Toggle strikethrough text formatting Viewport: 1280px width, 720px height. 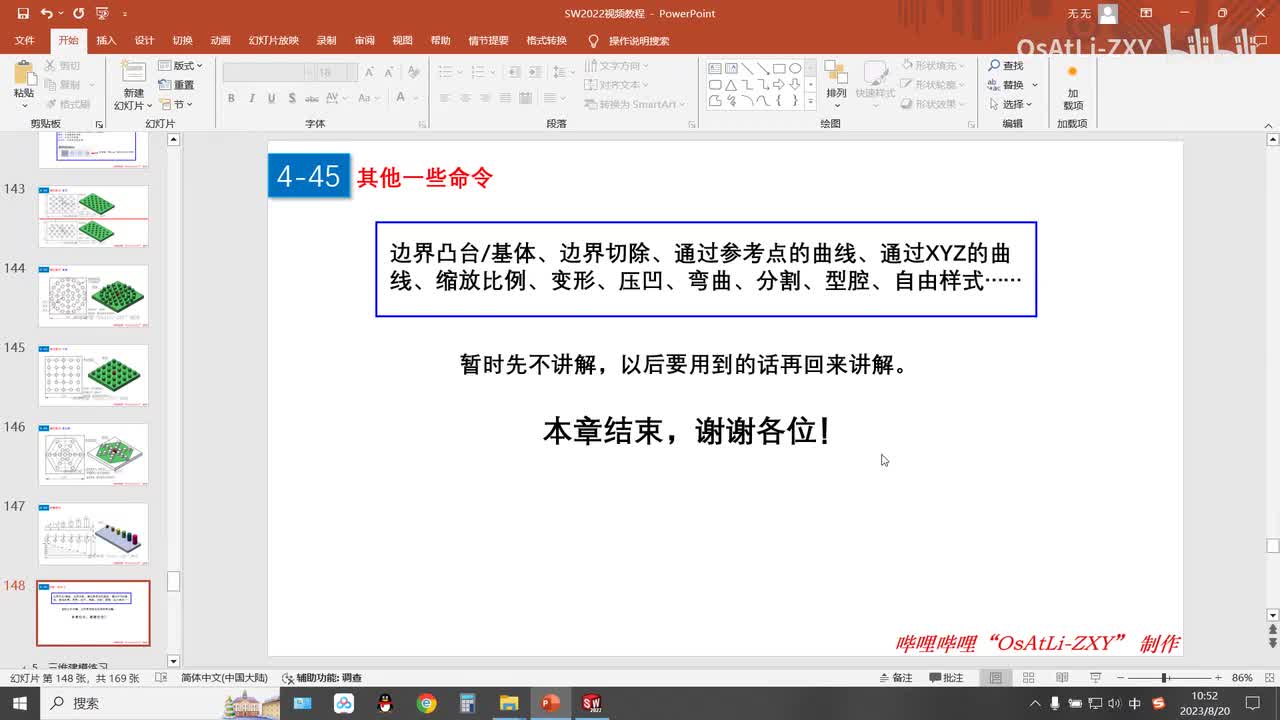point(312,98)
